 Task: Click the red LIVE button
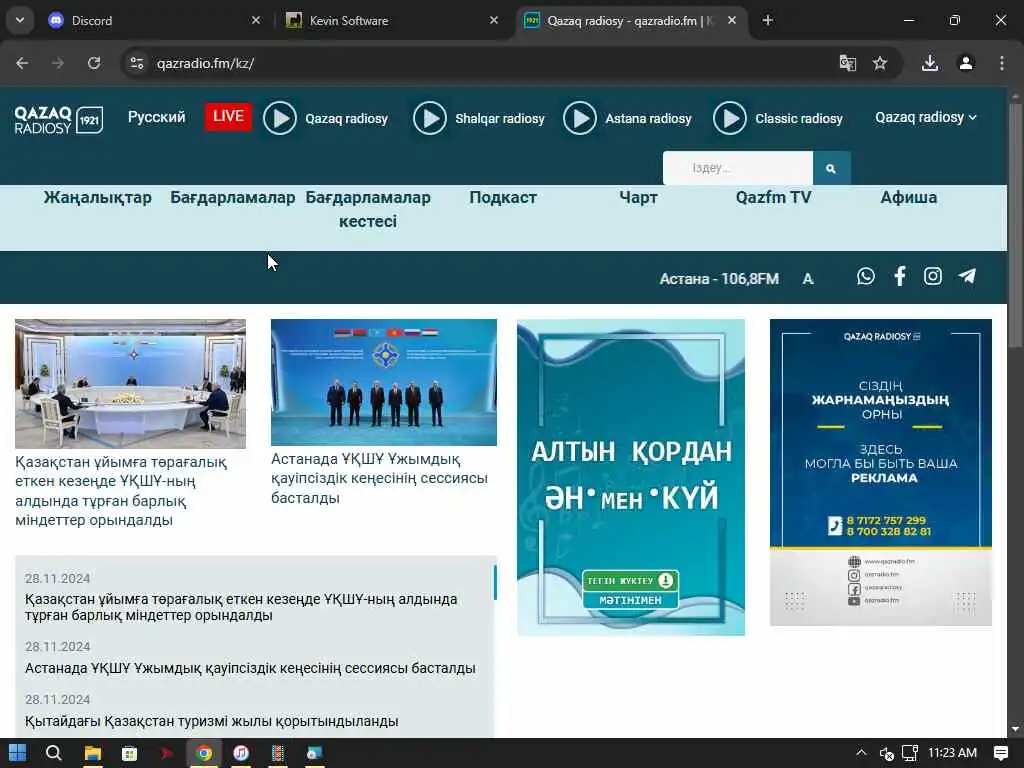228,117
